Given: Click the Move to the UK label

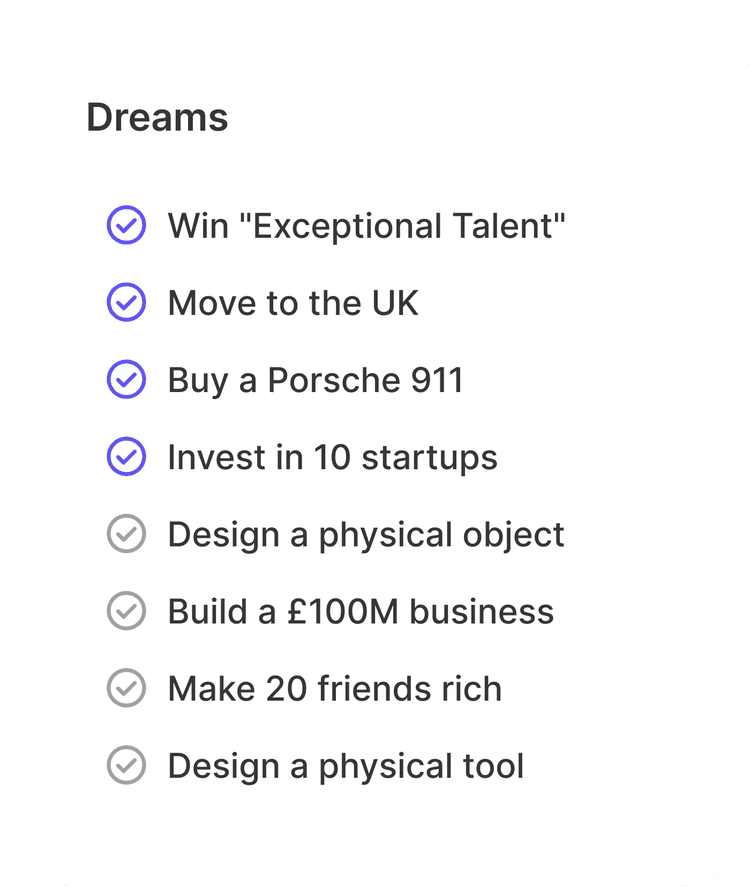Looking at the screenshot, I should tap(293, 303).
